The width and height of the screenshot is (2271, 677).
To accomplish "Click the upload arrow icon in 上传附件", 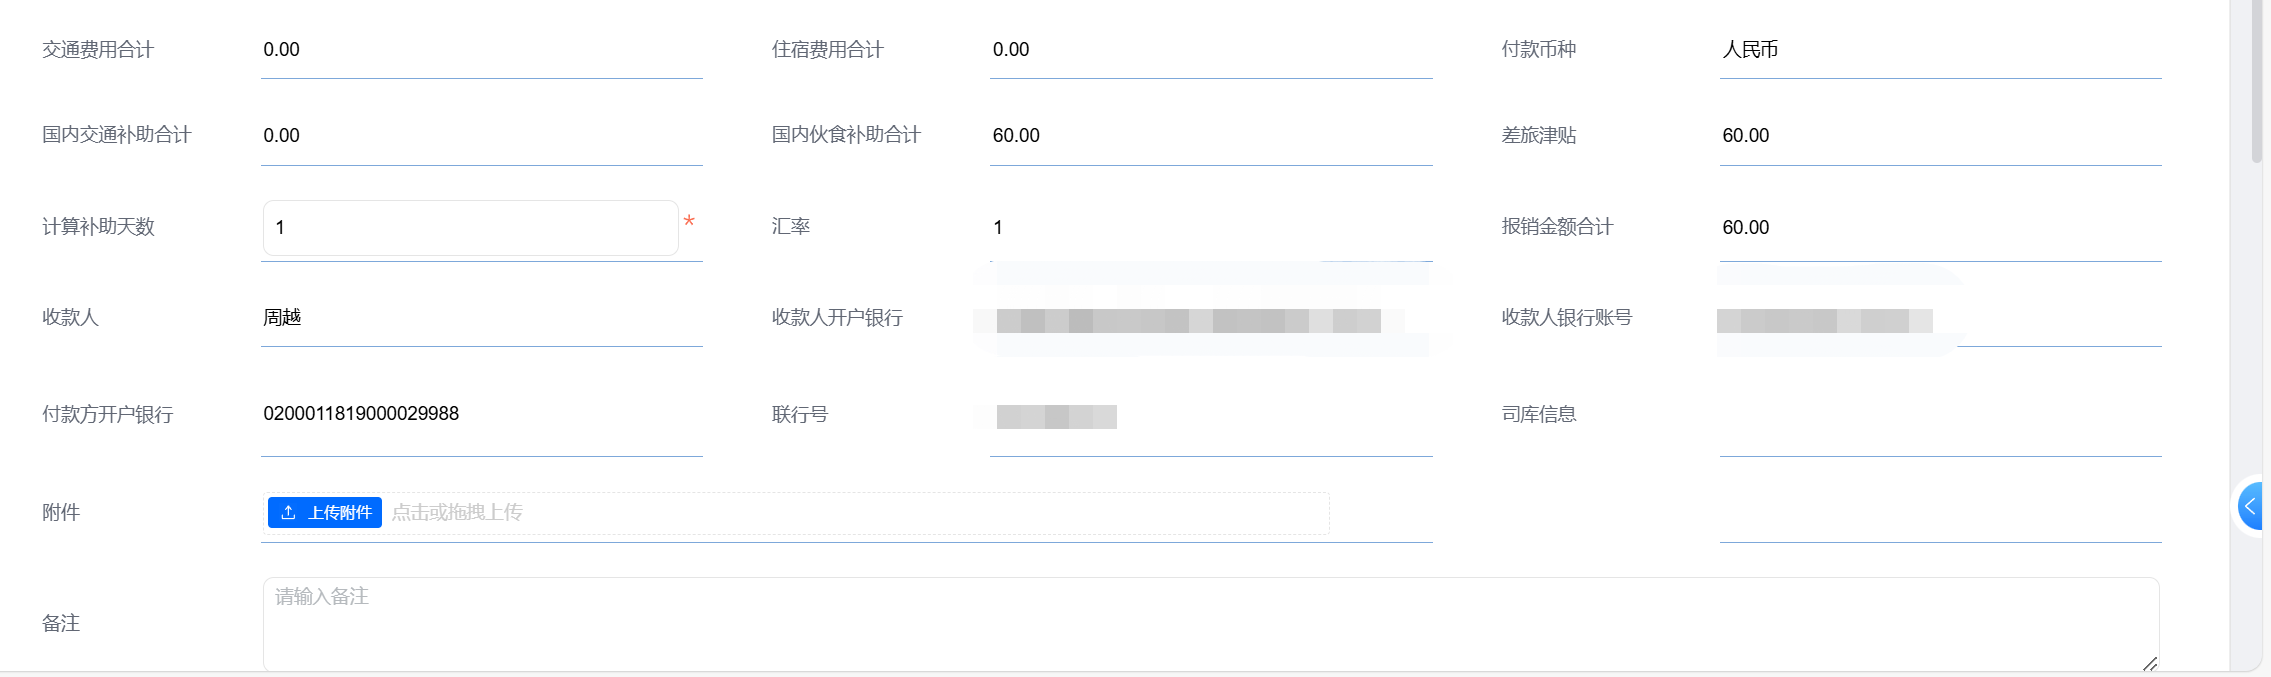I will tap(288, 513).
